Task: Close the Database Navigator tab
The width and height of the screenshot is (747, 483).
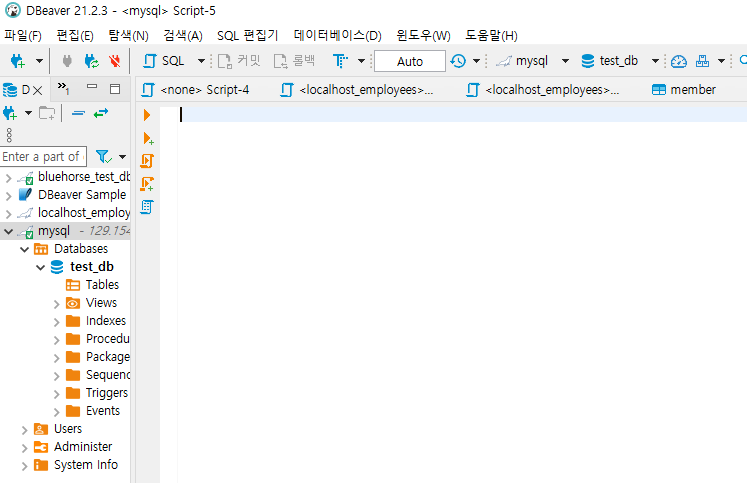Action: pos(38,90)
